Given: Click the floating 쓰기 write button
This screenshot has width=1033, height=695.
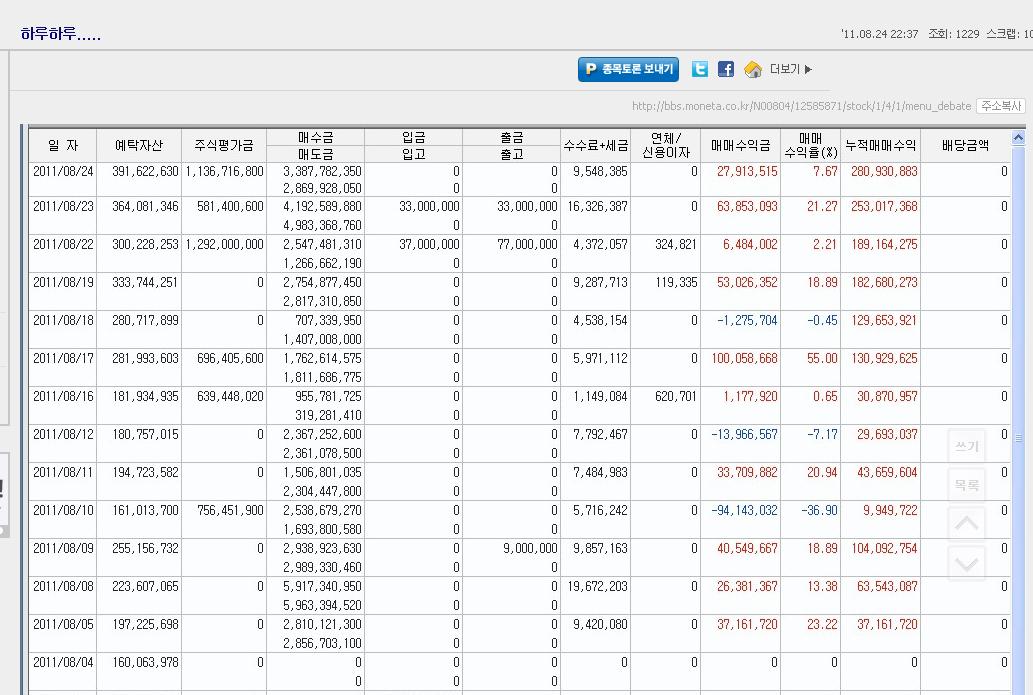Looking at the screenshot, I should 966,447.
